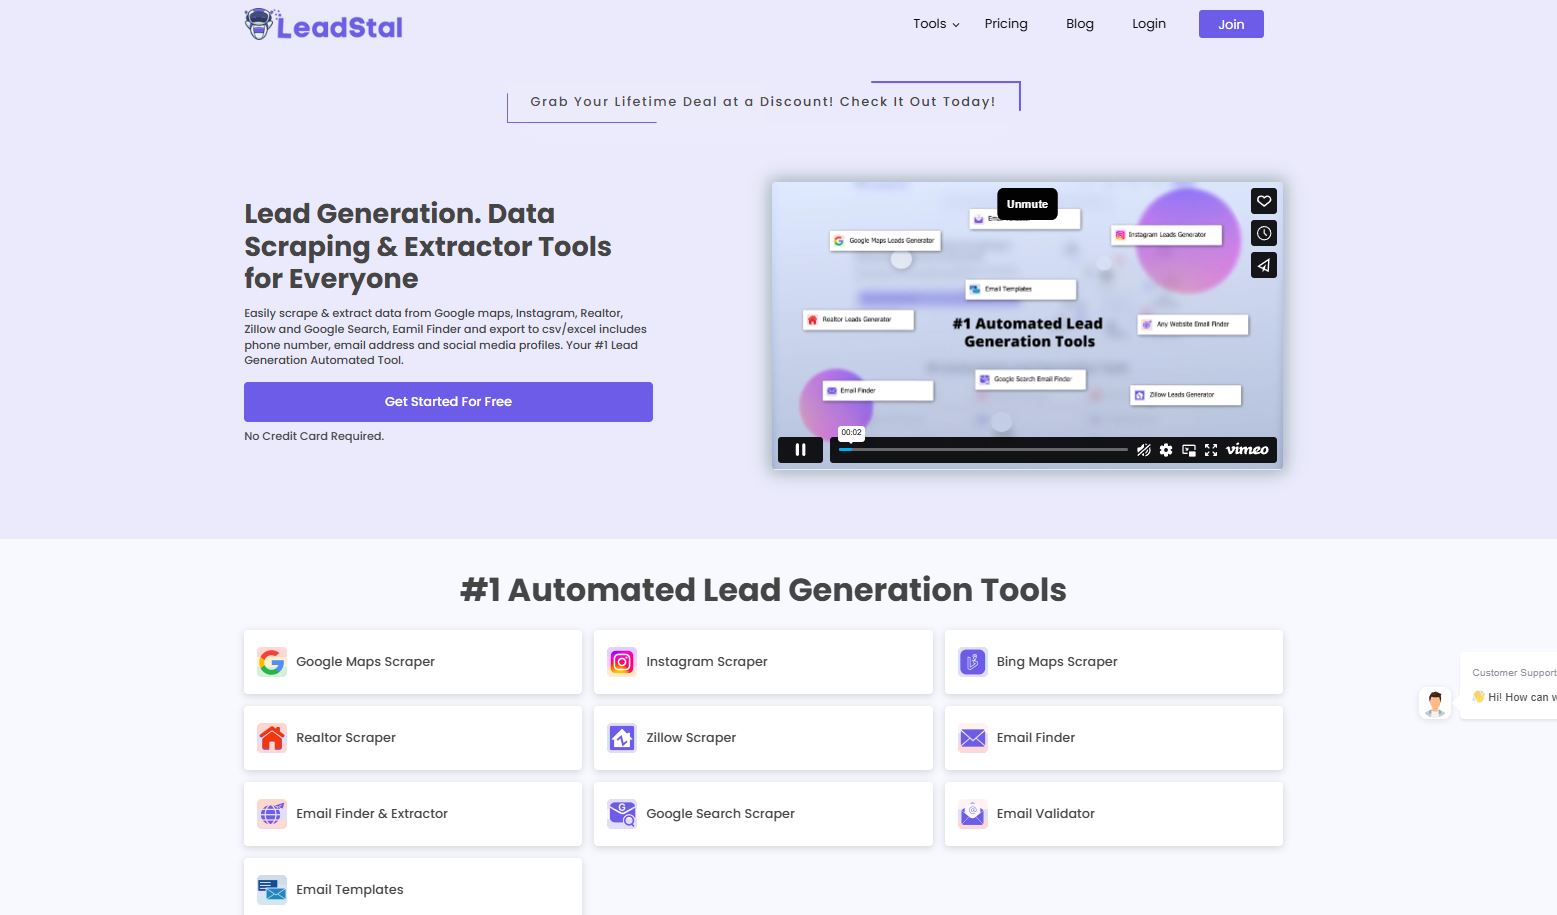1557x915 pixels.
Task: Toggle the volume icon in player bar
Action: 1144,450
